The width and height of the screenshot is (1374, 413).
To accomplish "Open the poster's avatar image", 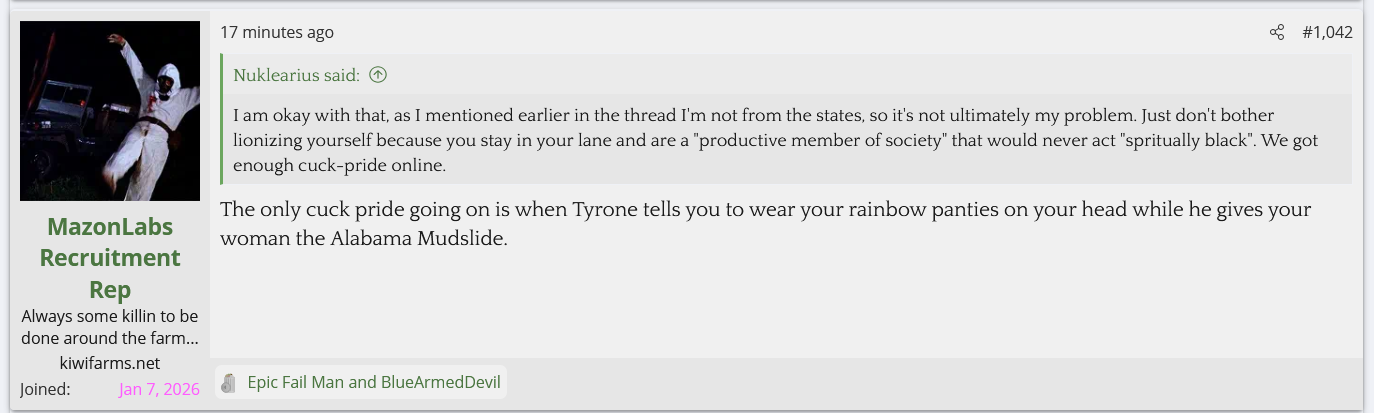I will click(x=110, y=111).
